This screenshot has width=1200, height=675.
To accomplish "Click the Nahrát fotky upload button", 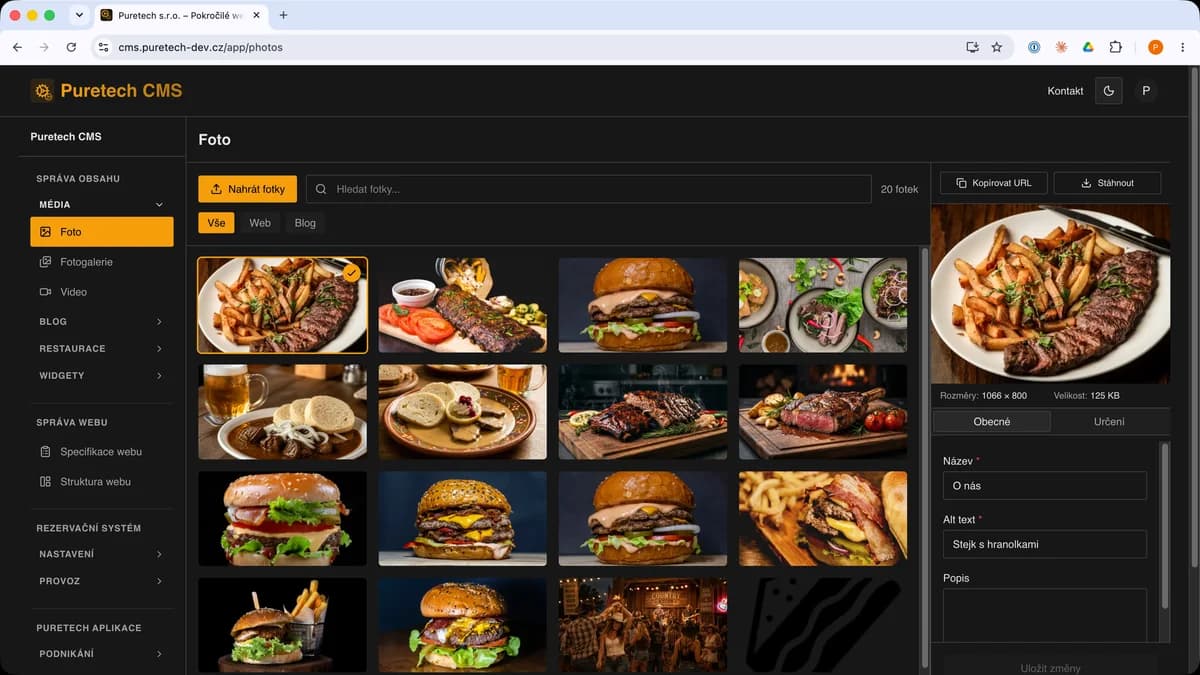I will 247,189.
